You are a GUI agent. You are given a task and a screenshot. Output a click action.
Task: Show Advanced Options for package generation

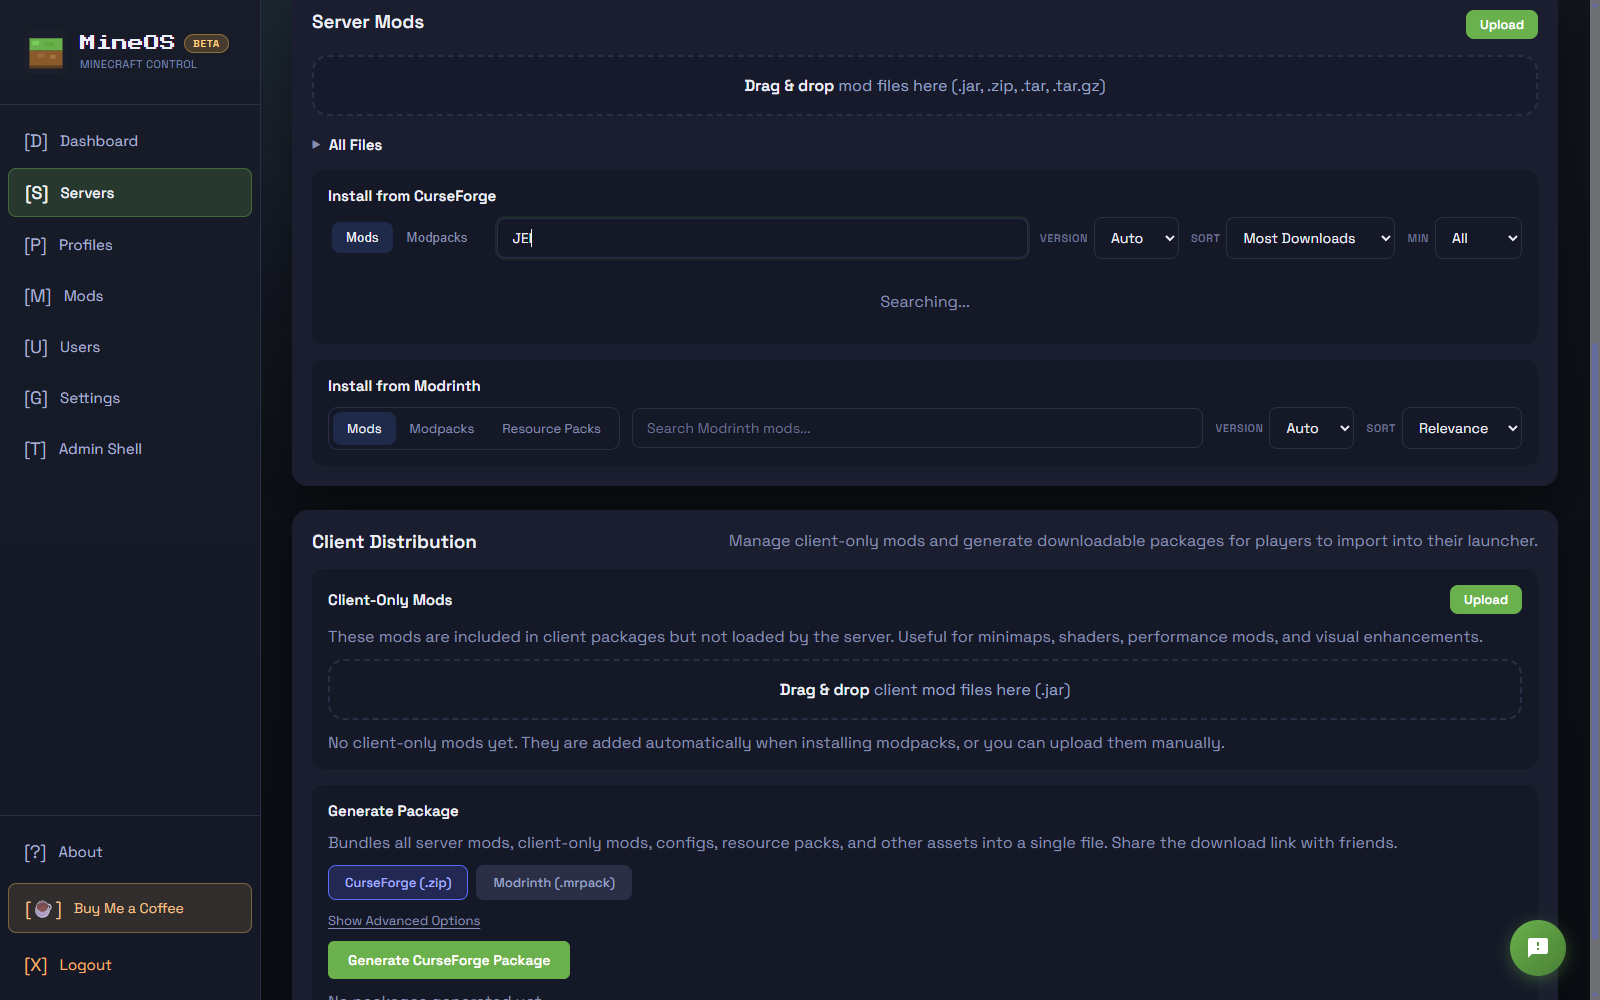coord(404,920)
